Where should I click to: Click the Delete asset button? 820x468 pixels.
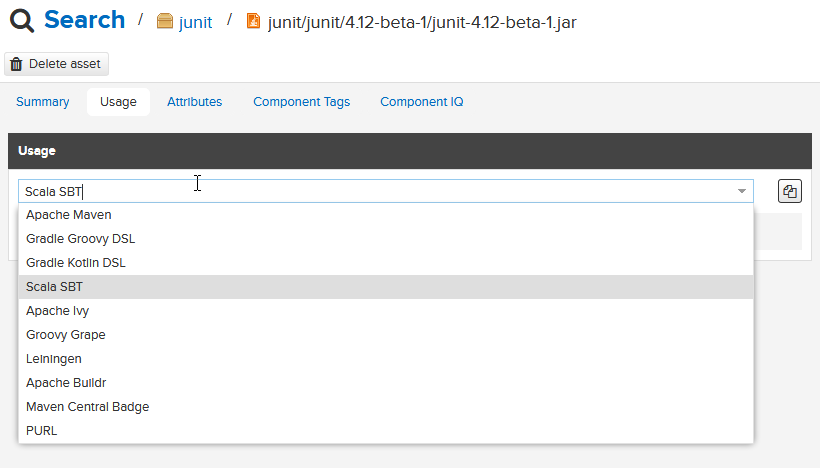click(x=56, y=64)
